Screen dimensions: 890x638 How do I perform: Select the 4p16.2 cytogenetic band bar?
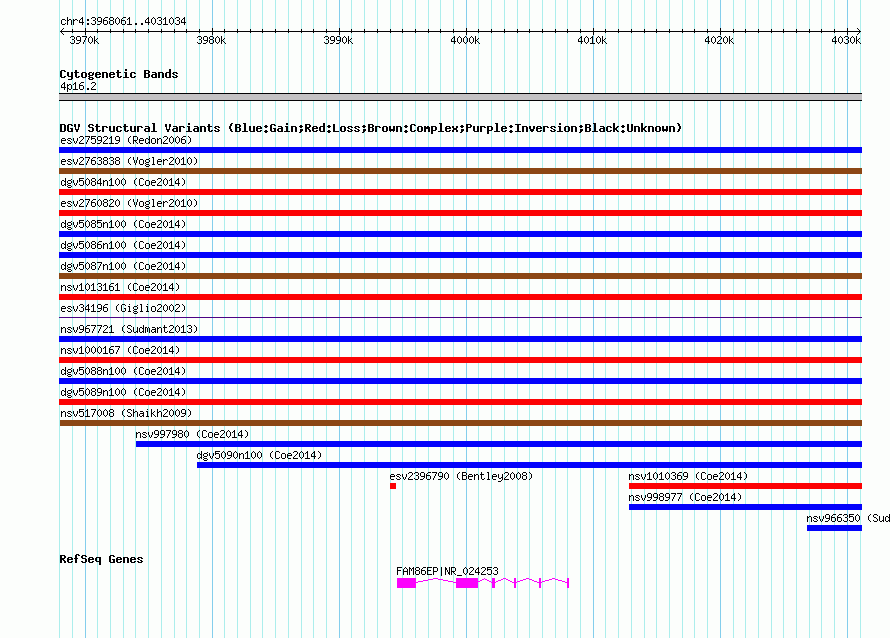pyautogui.click(x=460, y=97)
